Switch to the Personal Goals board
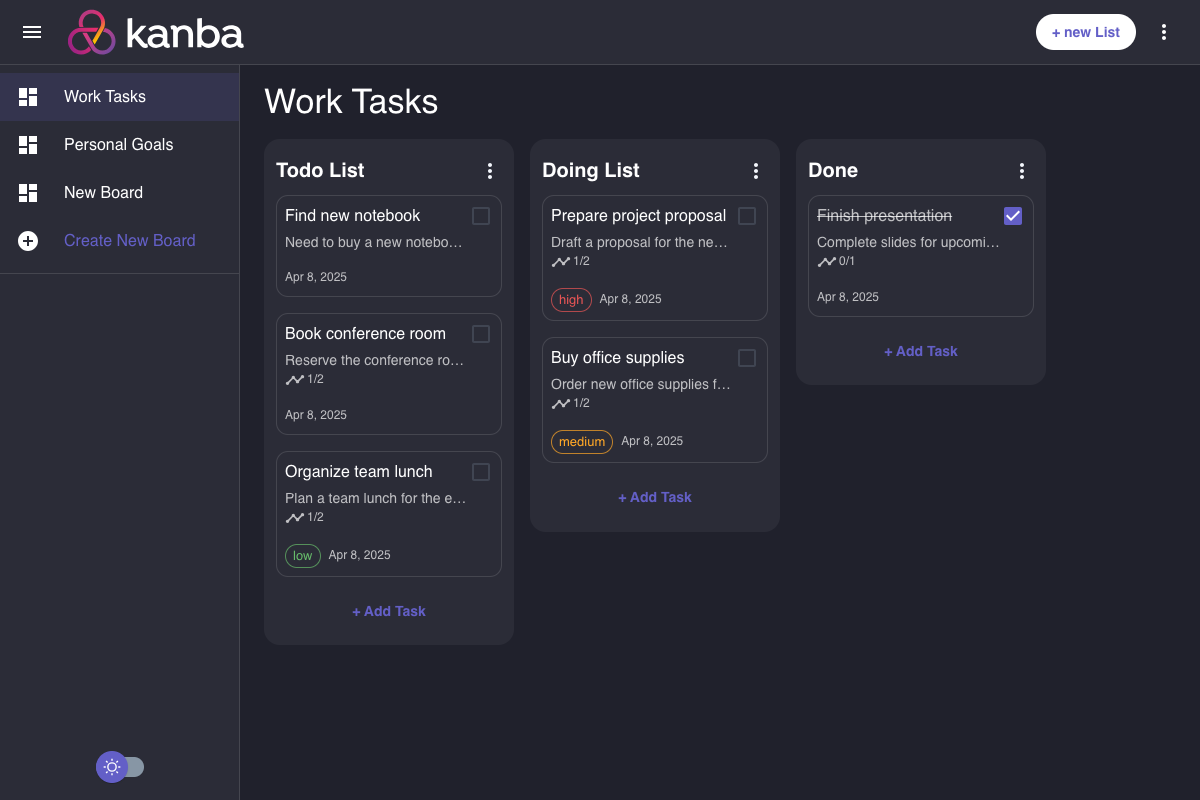Viewport: 1200px width, 800px height. coord(119,145)
